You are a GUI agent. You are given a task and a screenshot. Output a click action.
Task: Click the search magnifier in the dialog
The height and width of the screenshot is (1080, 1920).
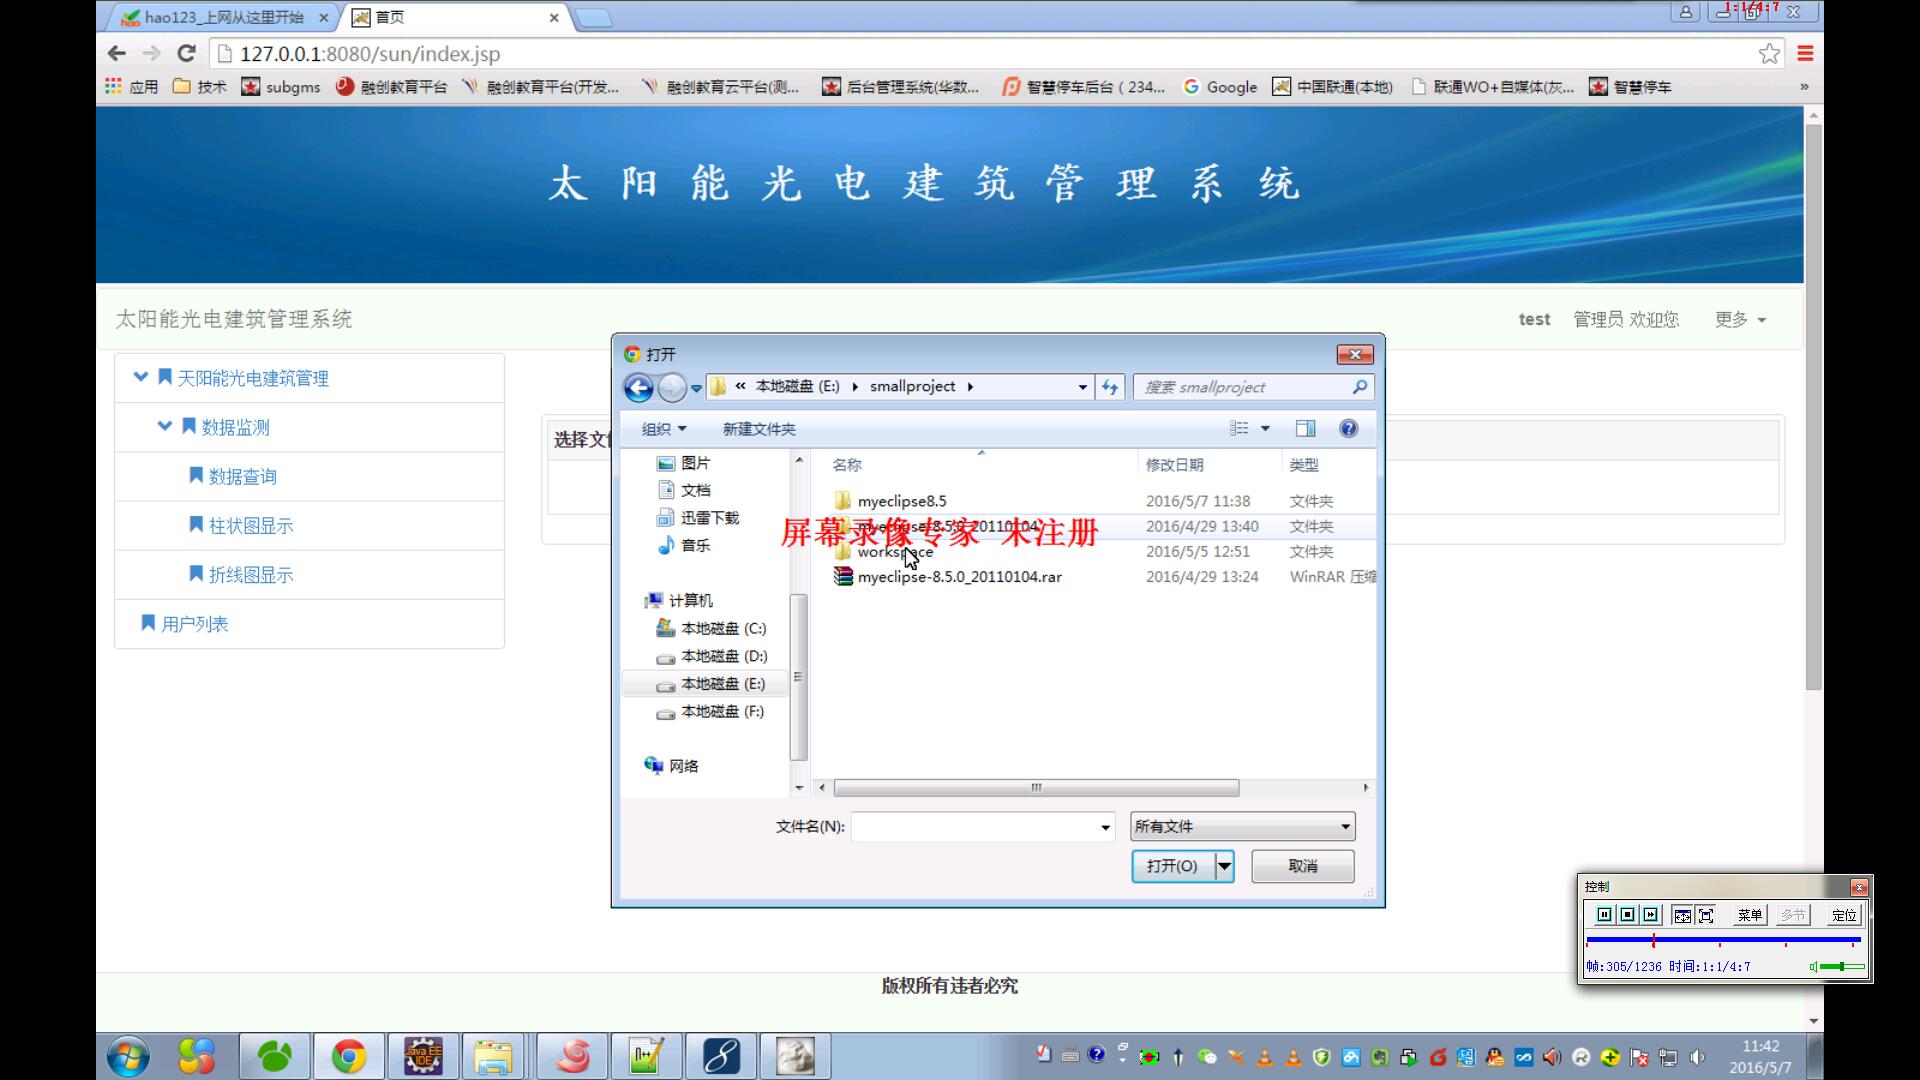(x=1359, y=387)
